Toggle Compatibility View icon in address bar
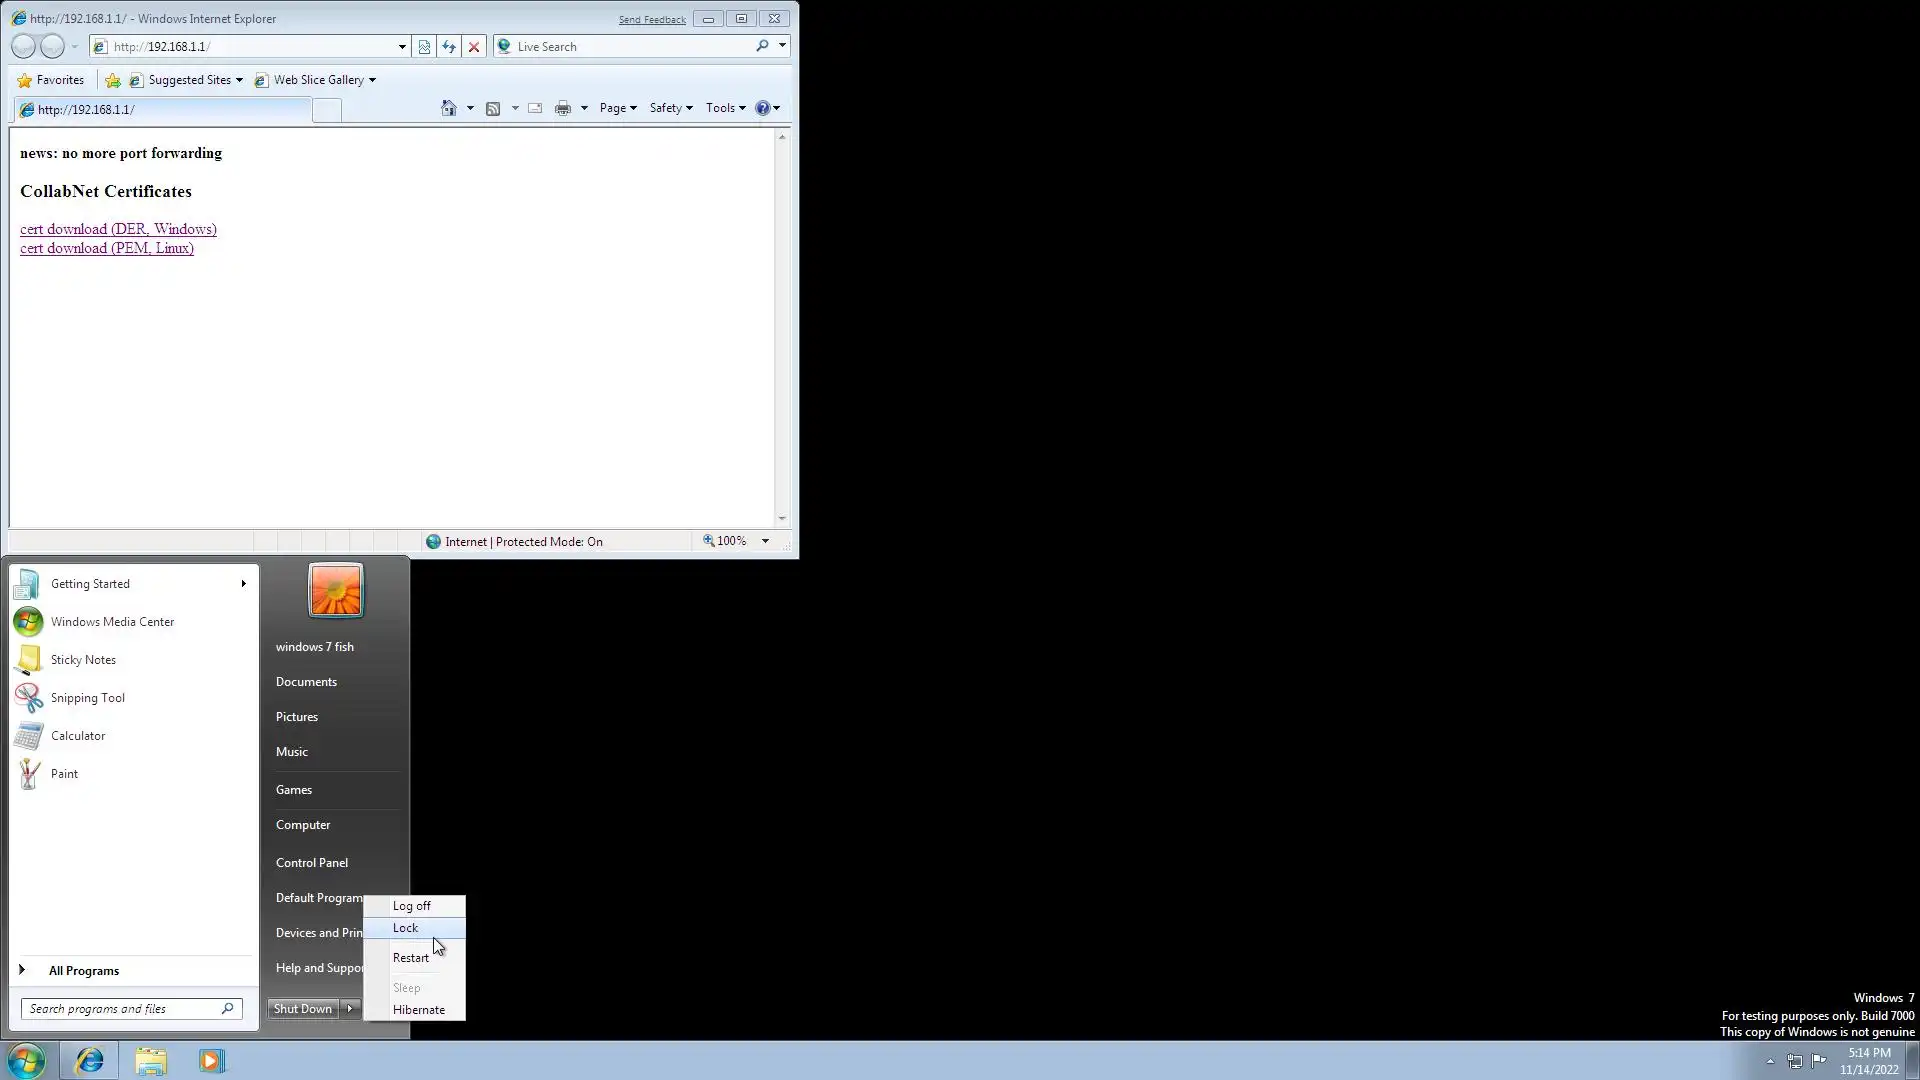Image resolution: width=1920 pixels, height=1080 pixels. click(424, 46)
